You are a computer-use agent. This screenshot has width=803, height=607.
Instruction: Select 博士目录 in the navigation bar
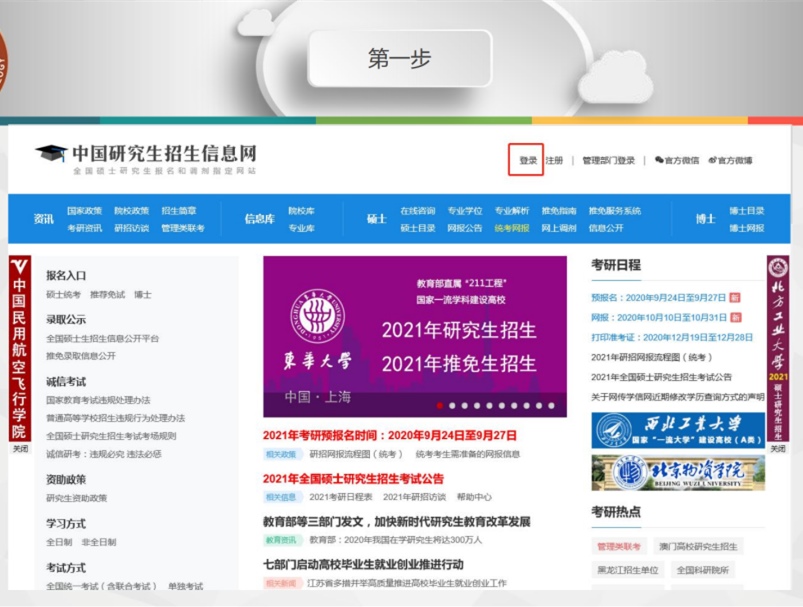click(x=746, y=211)
